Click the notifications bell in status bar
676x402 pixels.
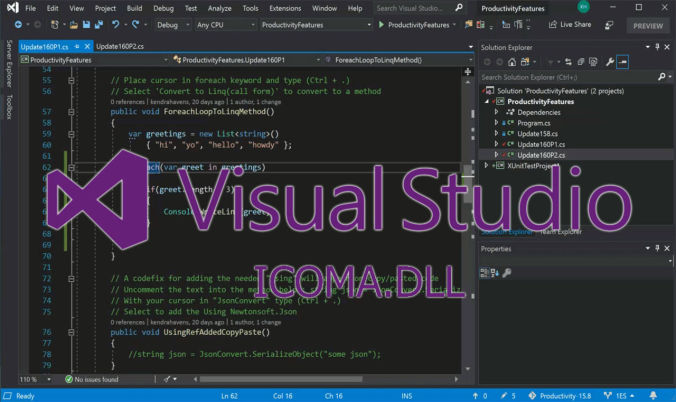tap(653, 396)
